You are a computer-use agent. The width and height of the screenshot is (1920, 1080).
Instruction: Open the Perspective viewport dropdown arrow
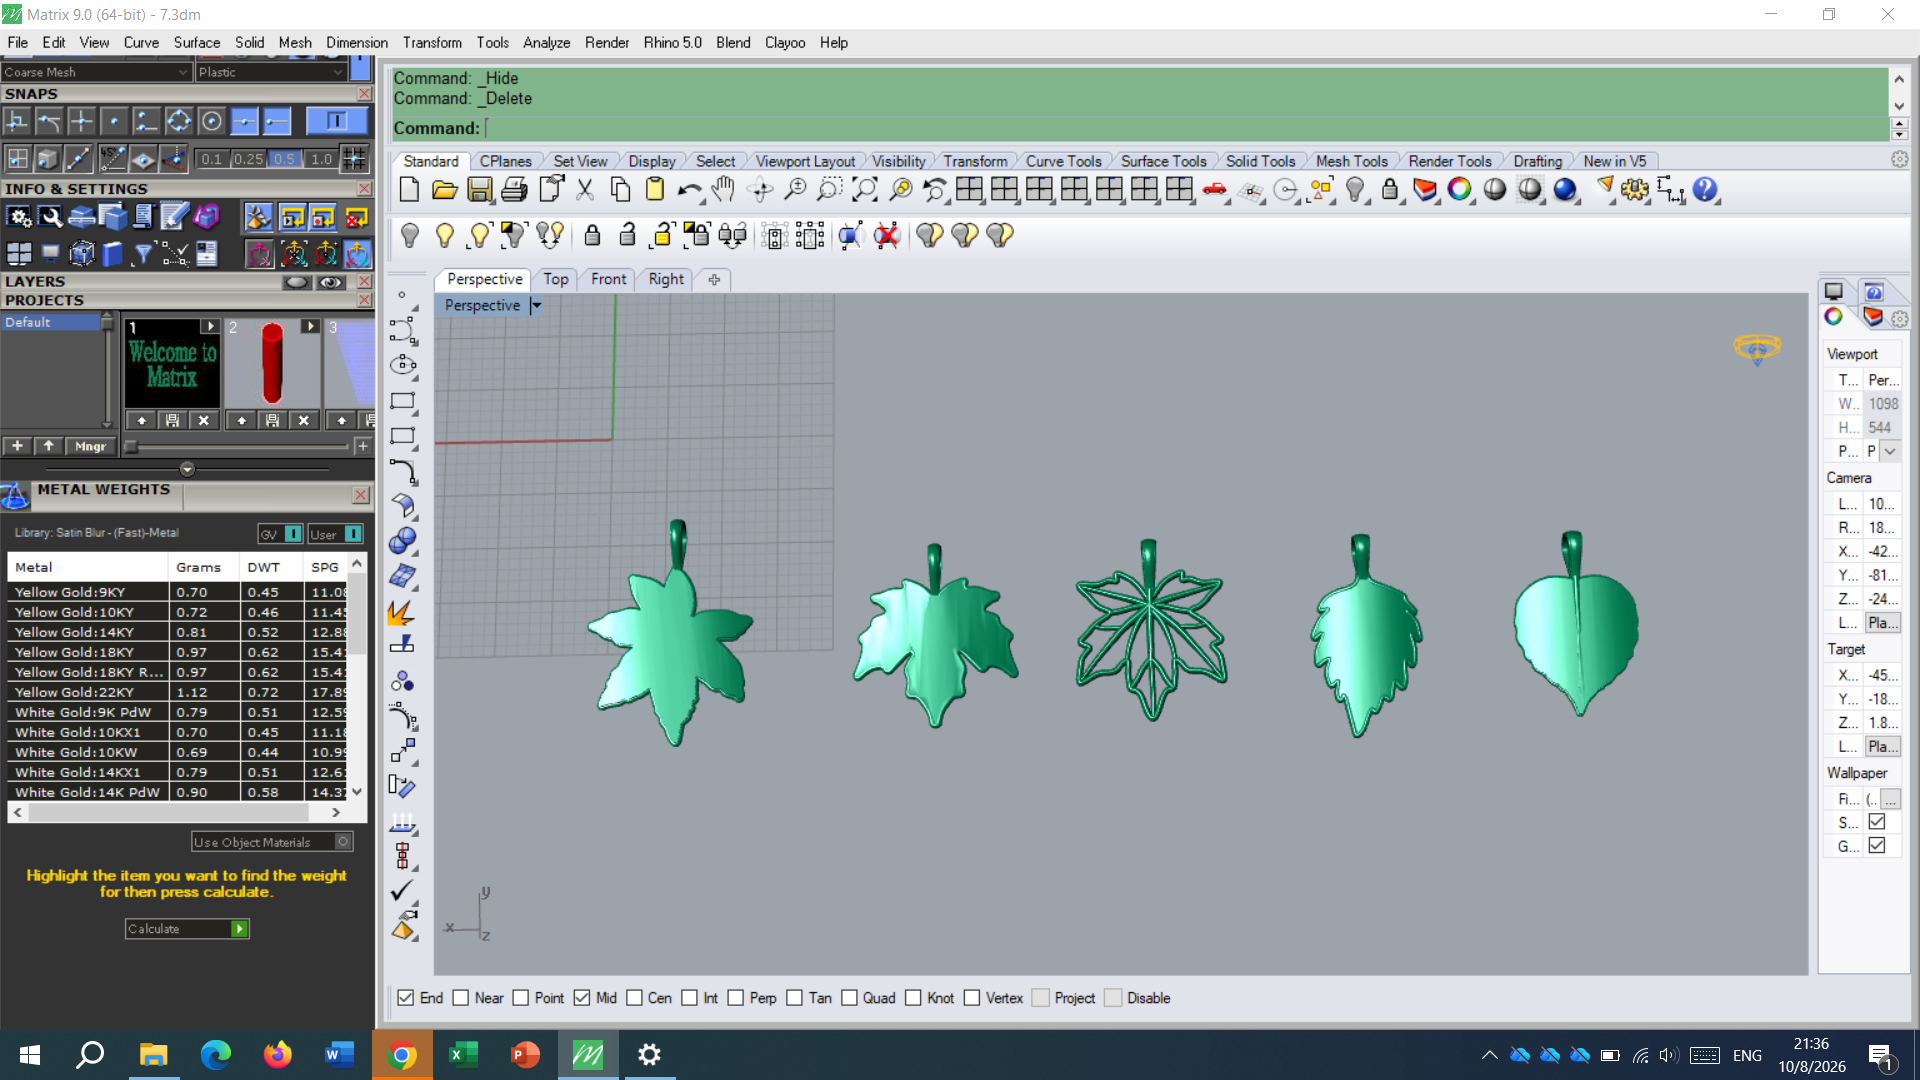(x=537, y=306)
